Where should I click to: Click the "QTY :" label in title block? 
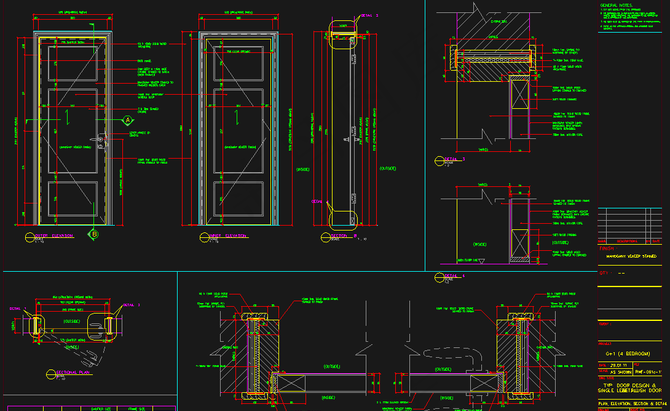point(604,273)
